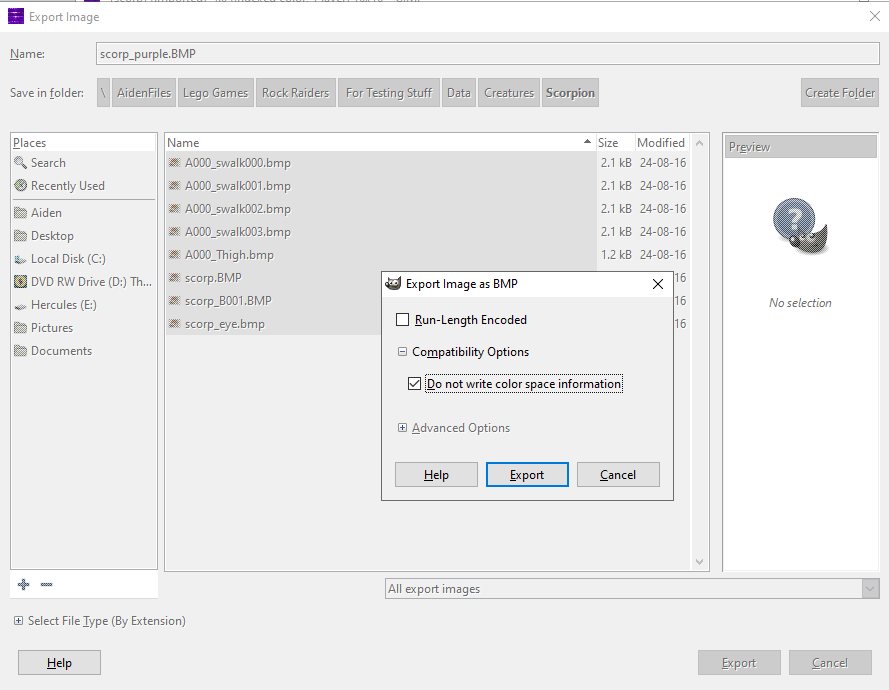The height and width of the screenshot is (690, 889).
Task: Select the DVD RW Drive (D:) icon
Action: click(20, 282)
